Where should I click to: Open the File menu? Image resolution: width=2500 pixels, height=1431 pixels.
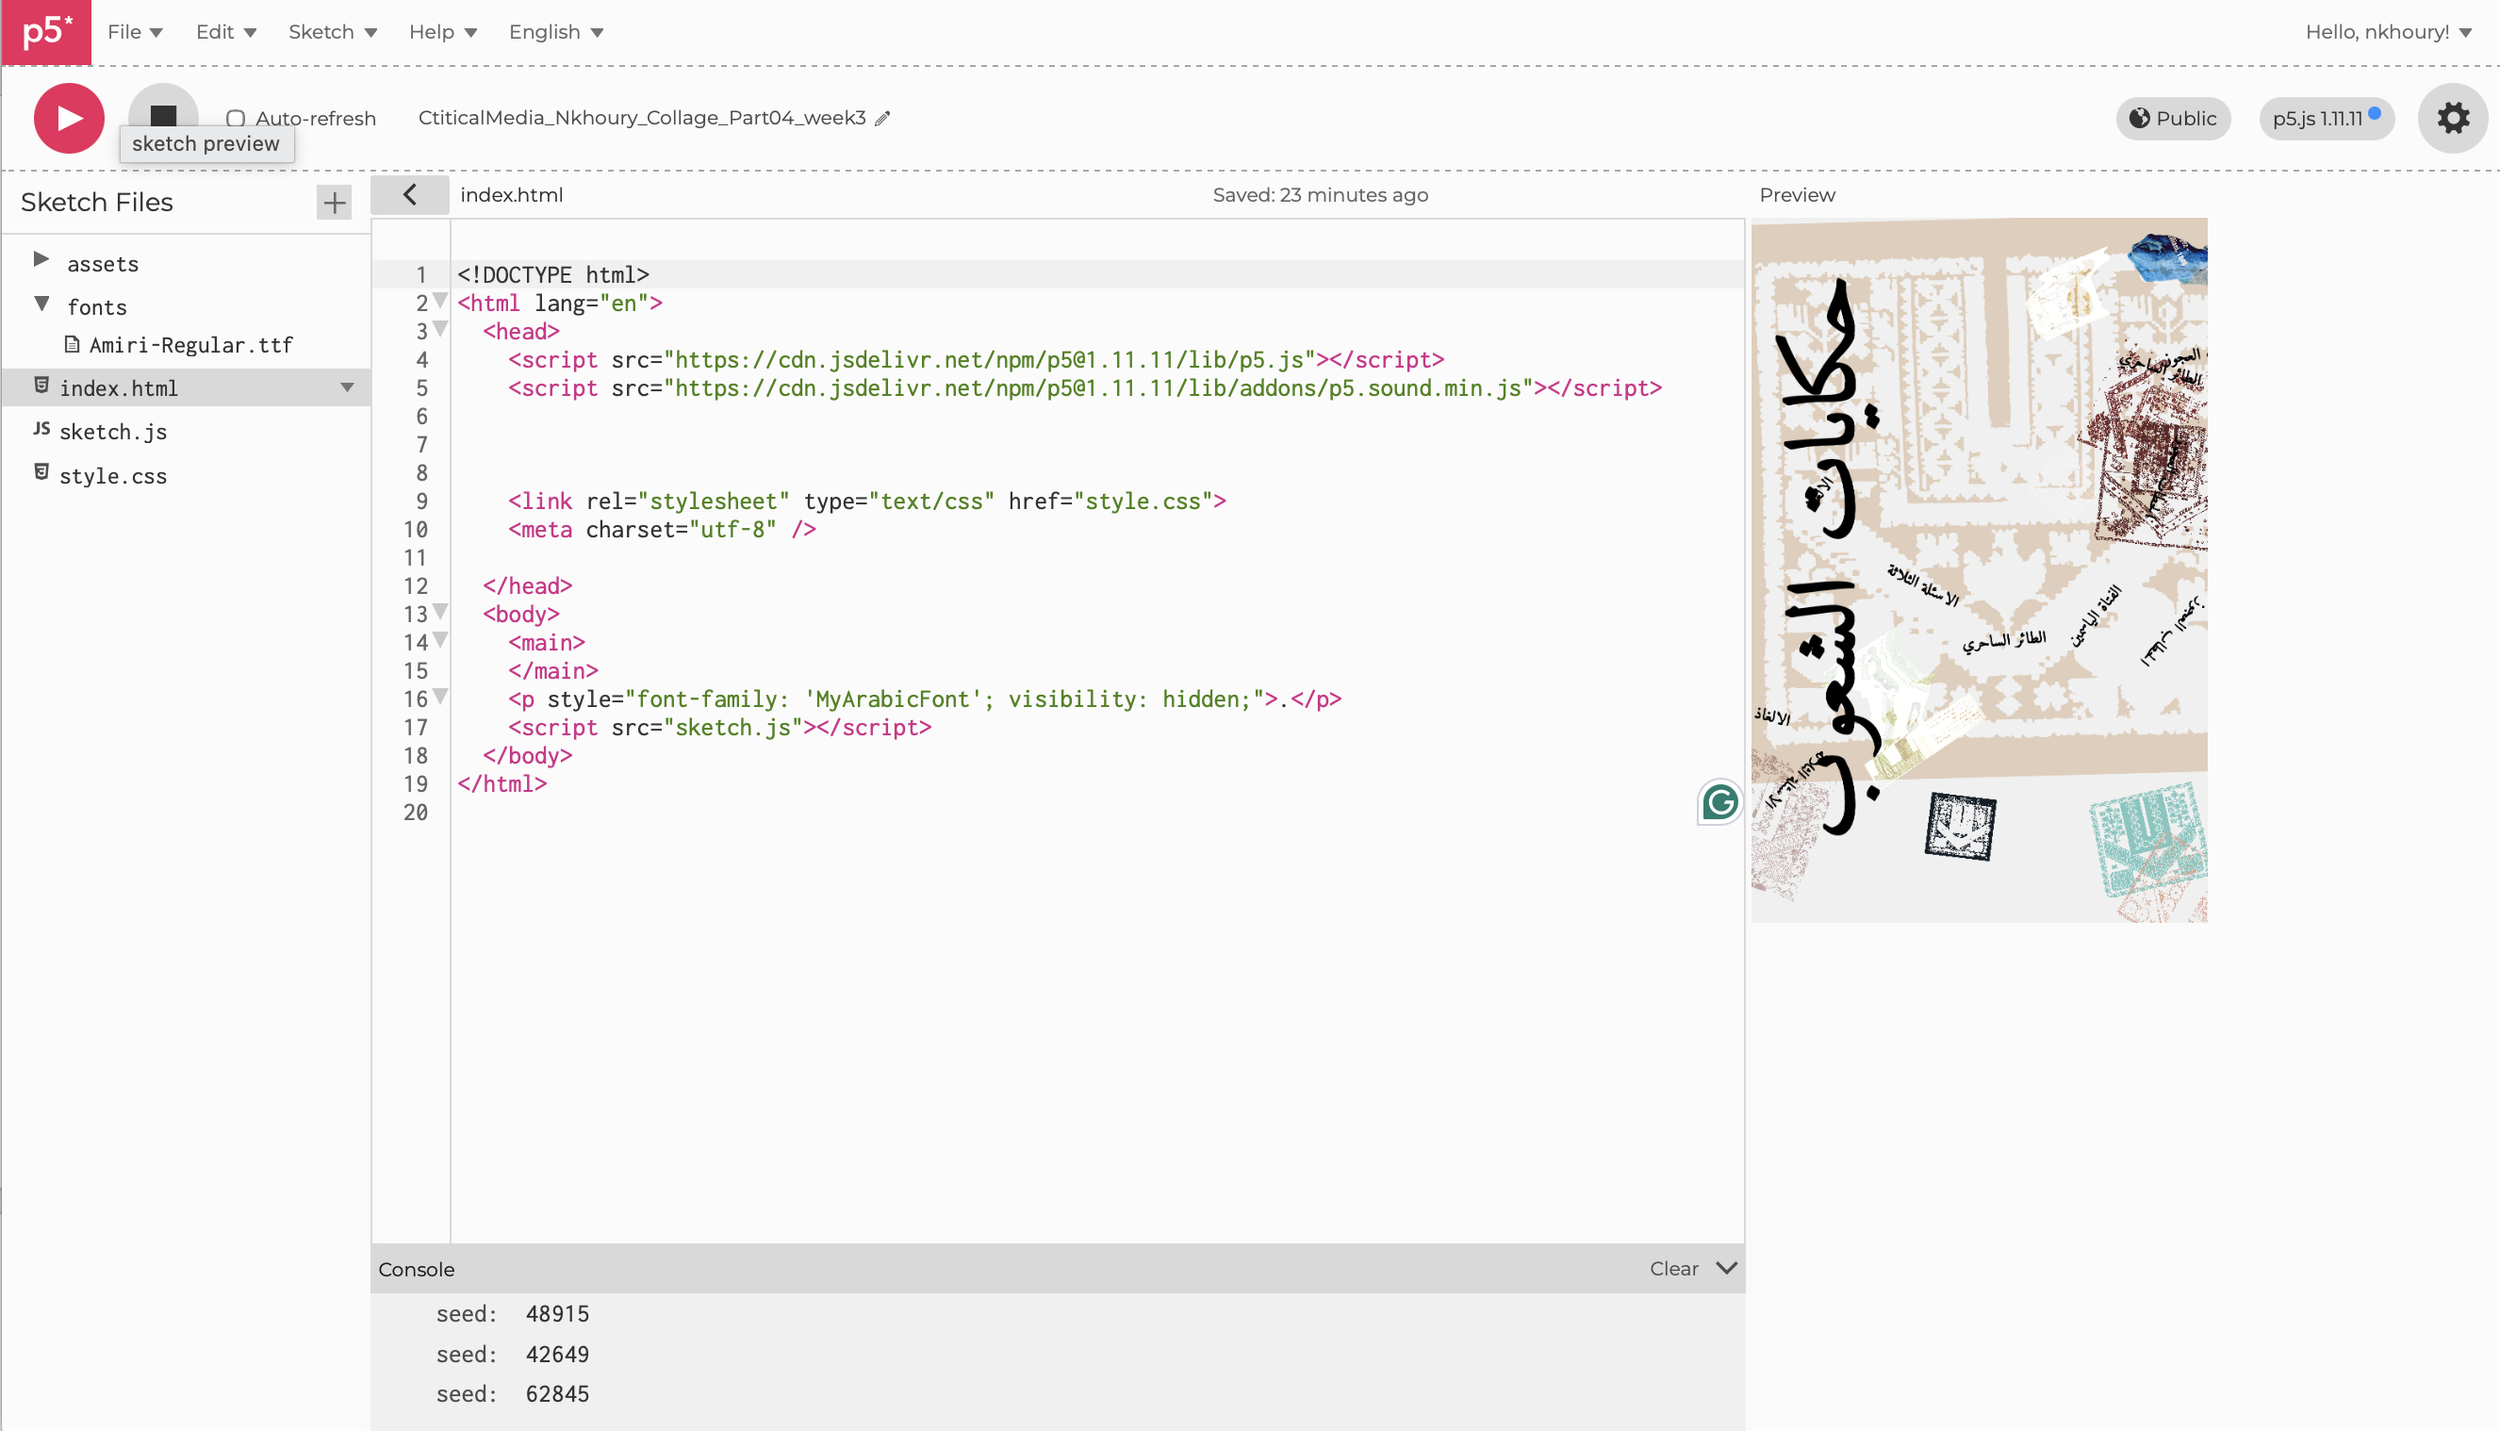tap(135, 32)
